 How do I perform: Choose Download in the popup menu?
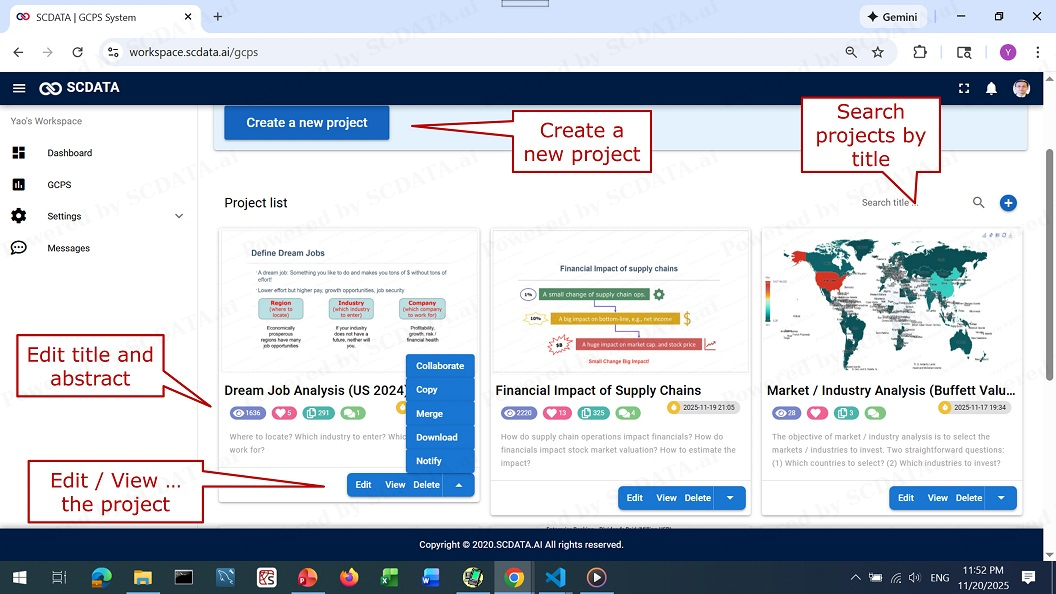pos(437,437)
